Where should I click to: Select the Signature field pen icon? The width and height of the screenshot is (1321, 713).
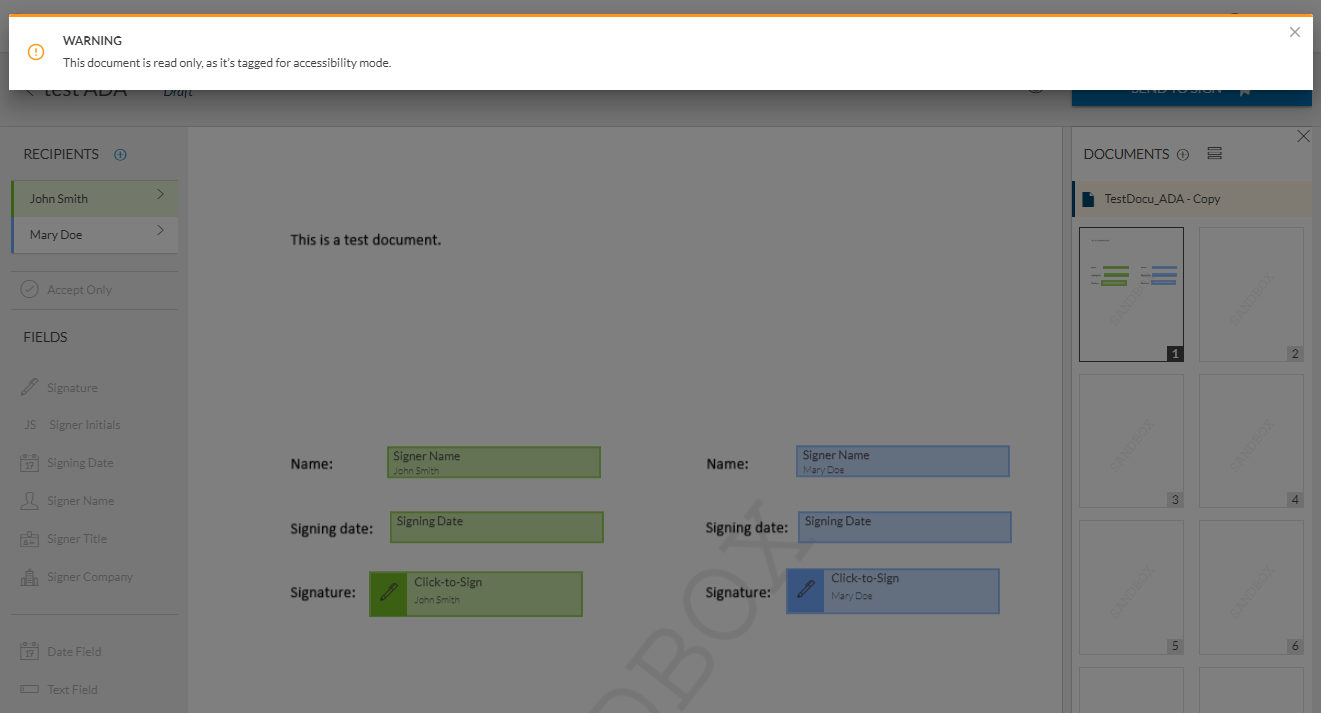point(29,387)
